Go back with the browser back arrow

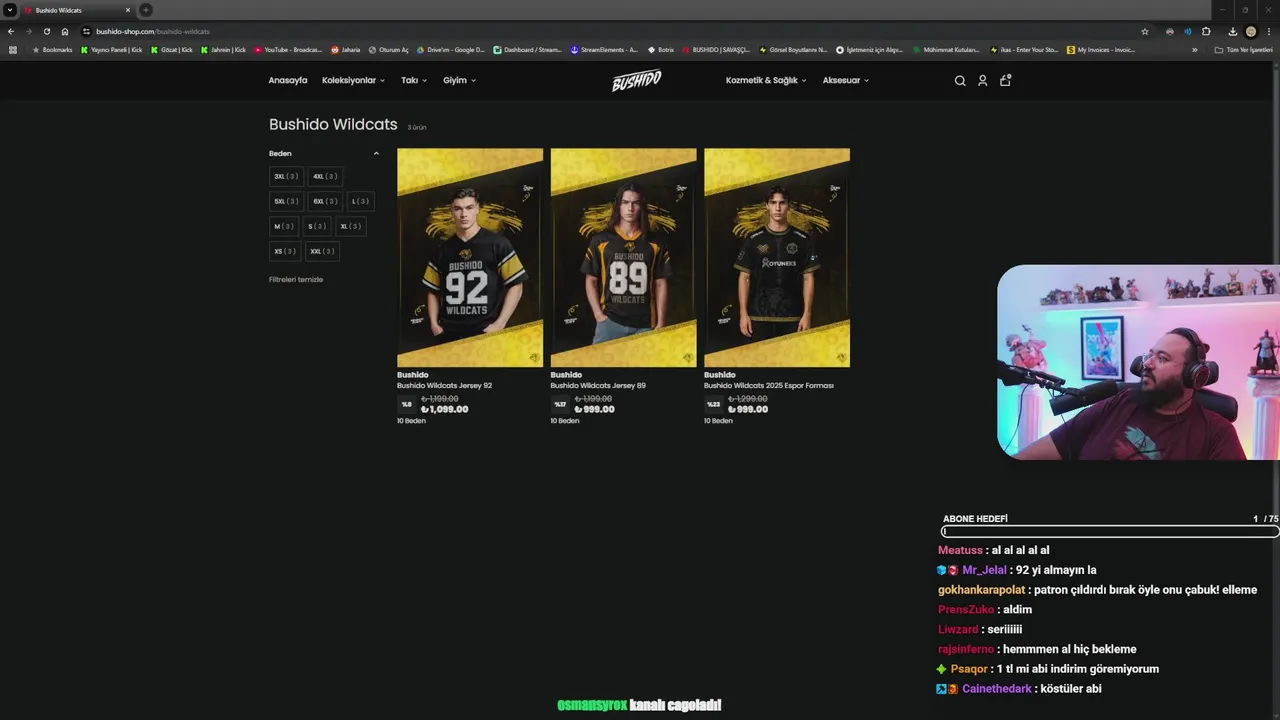click(11, 31)
